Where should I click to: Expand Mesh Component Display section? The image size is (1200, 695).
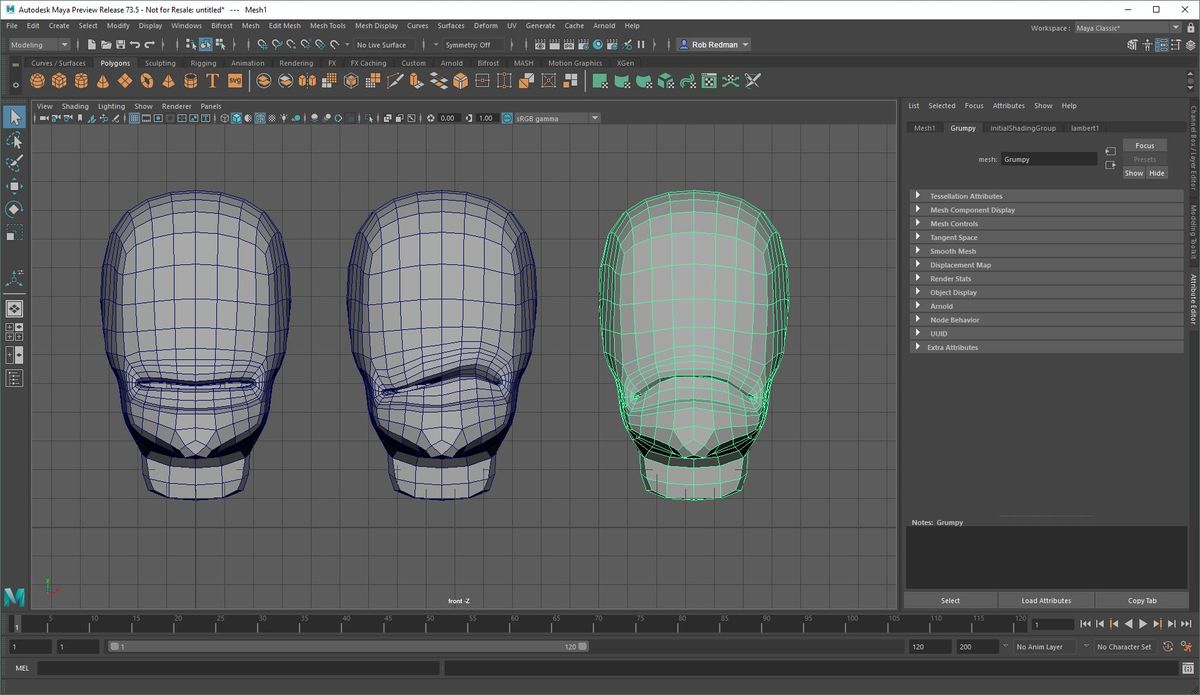click(1047, 210)
